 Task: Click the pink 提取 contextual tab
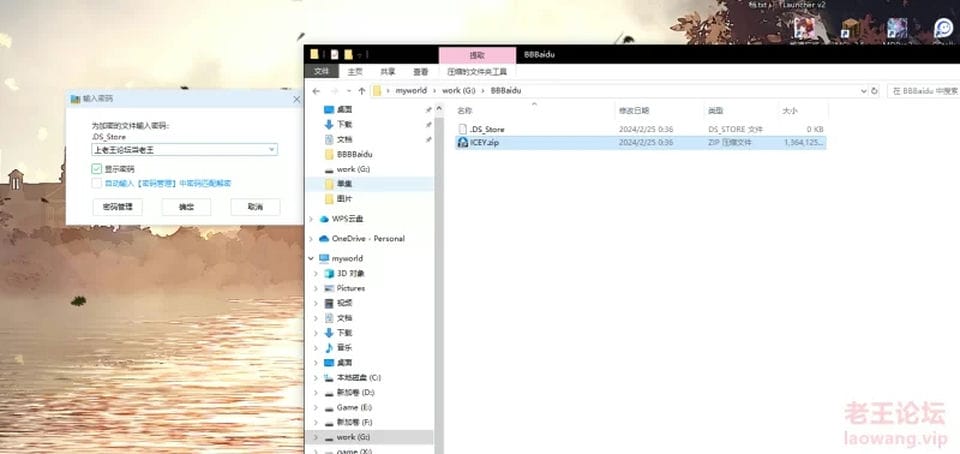[477, 55]
